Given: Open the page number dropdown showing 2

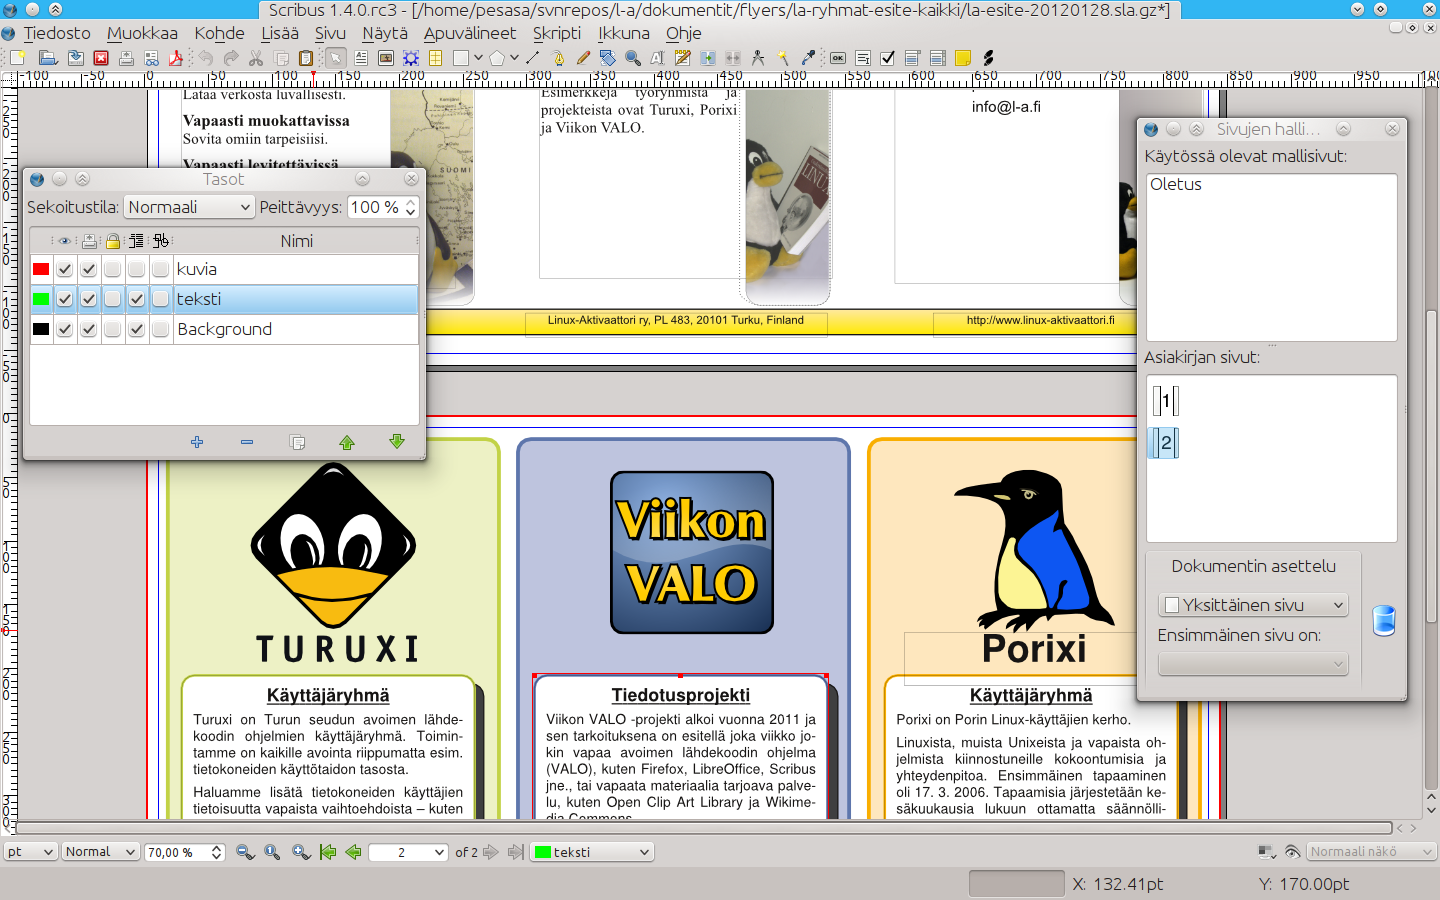Looking at the screenshot, I should (408, 852).
